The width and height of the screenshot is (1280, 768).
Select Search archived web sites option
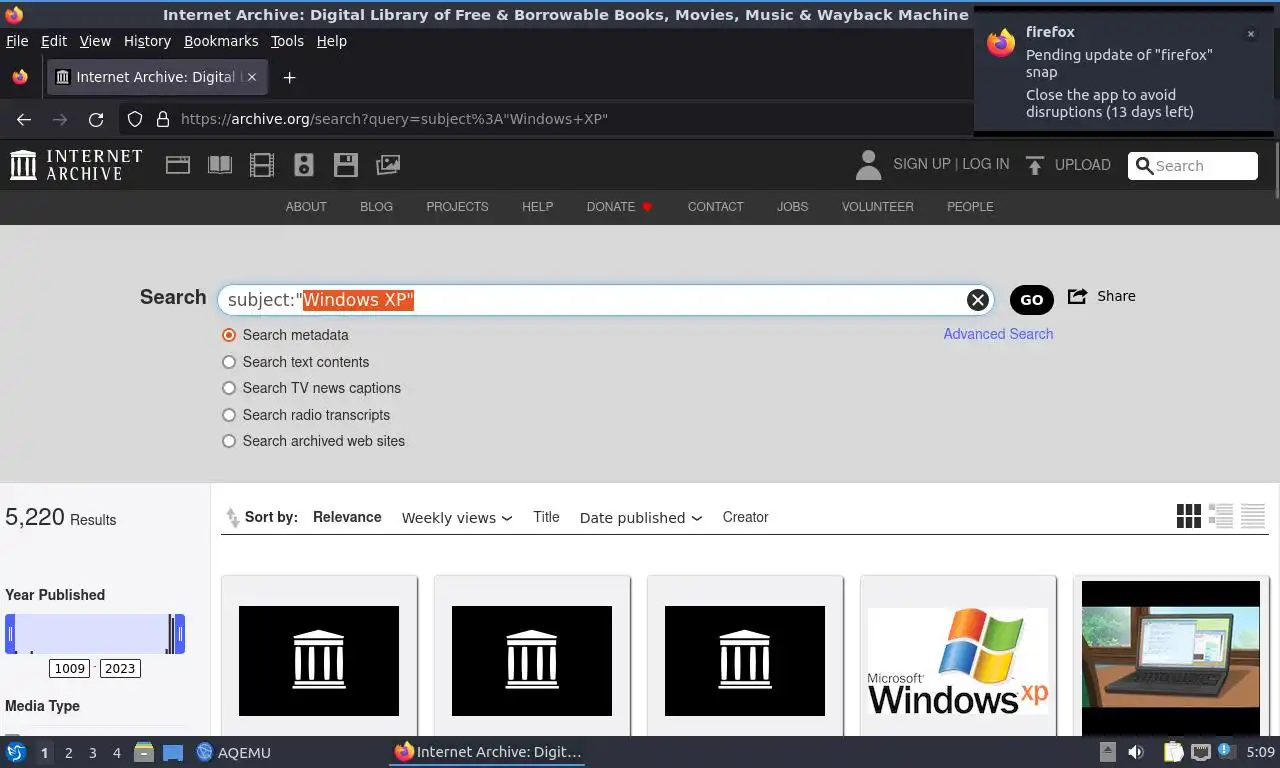click(229, 441)
